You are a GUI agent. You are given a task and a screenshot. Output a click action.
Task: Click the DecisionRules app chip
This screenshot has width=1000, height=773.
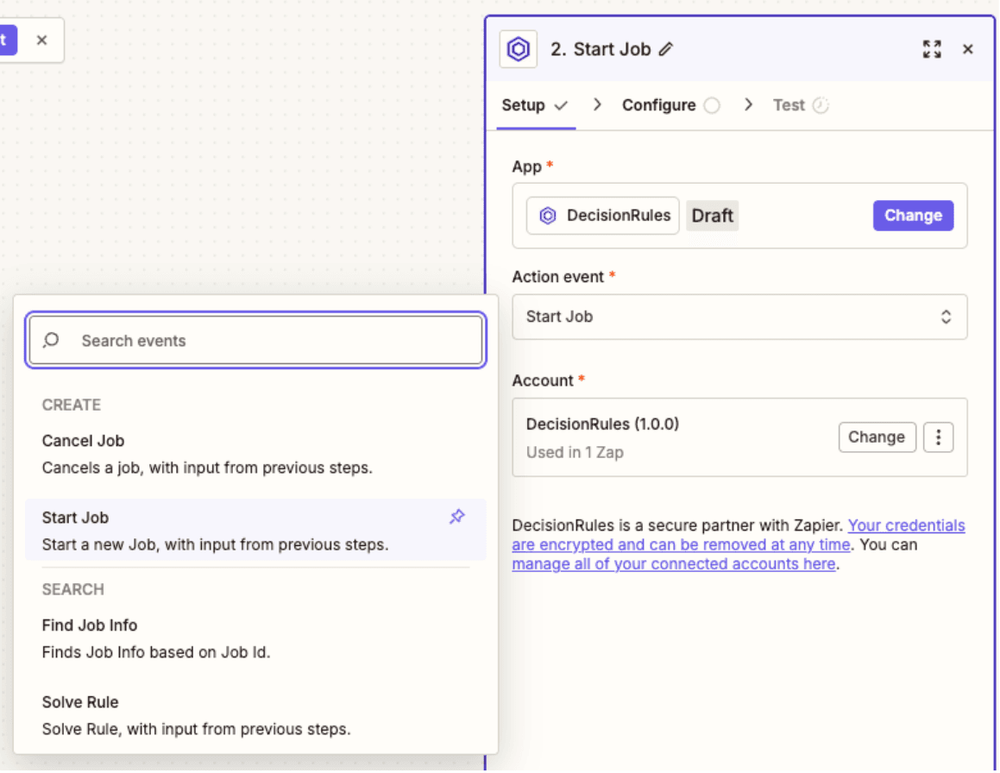pos(603,216)
